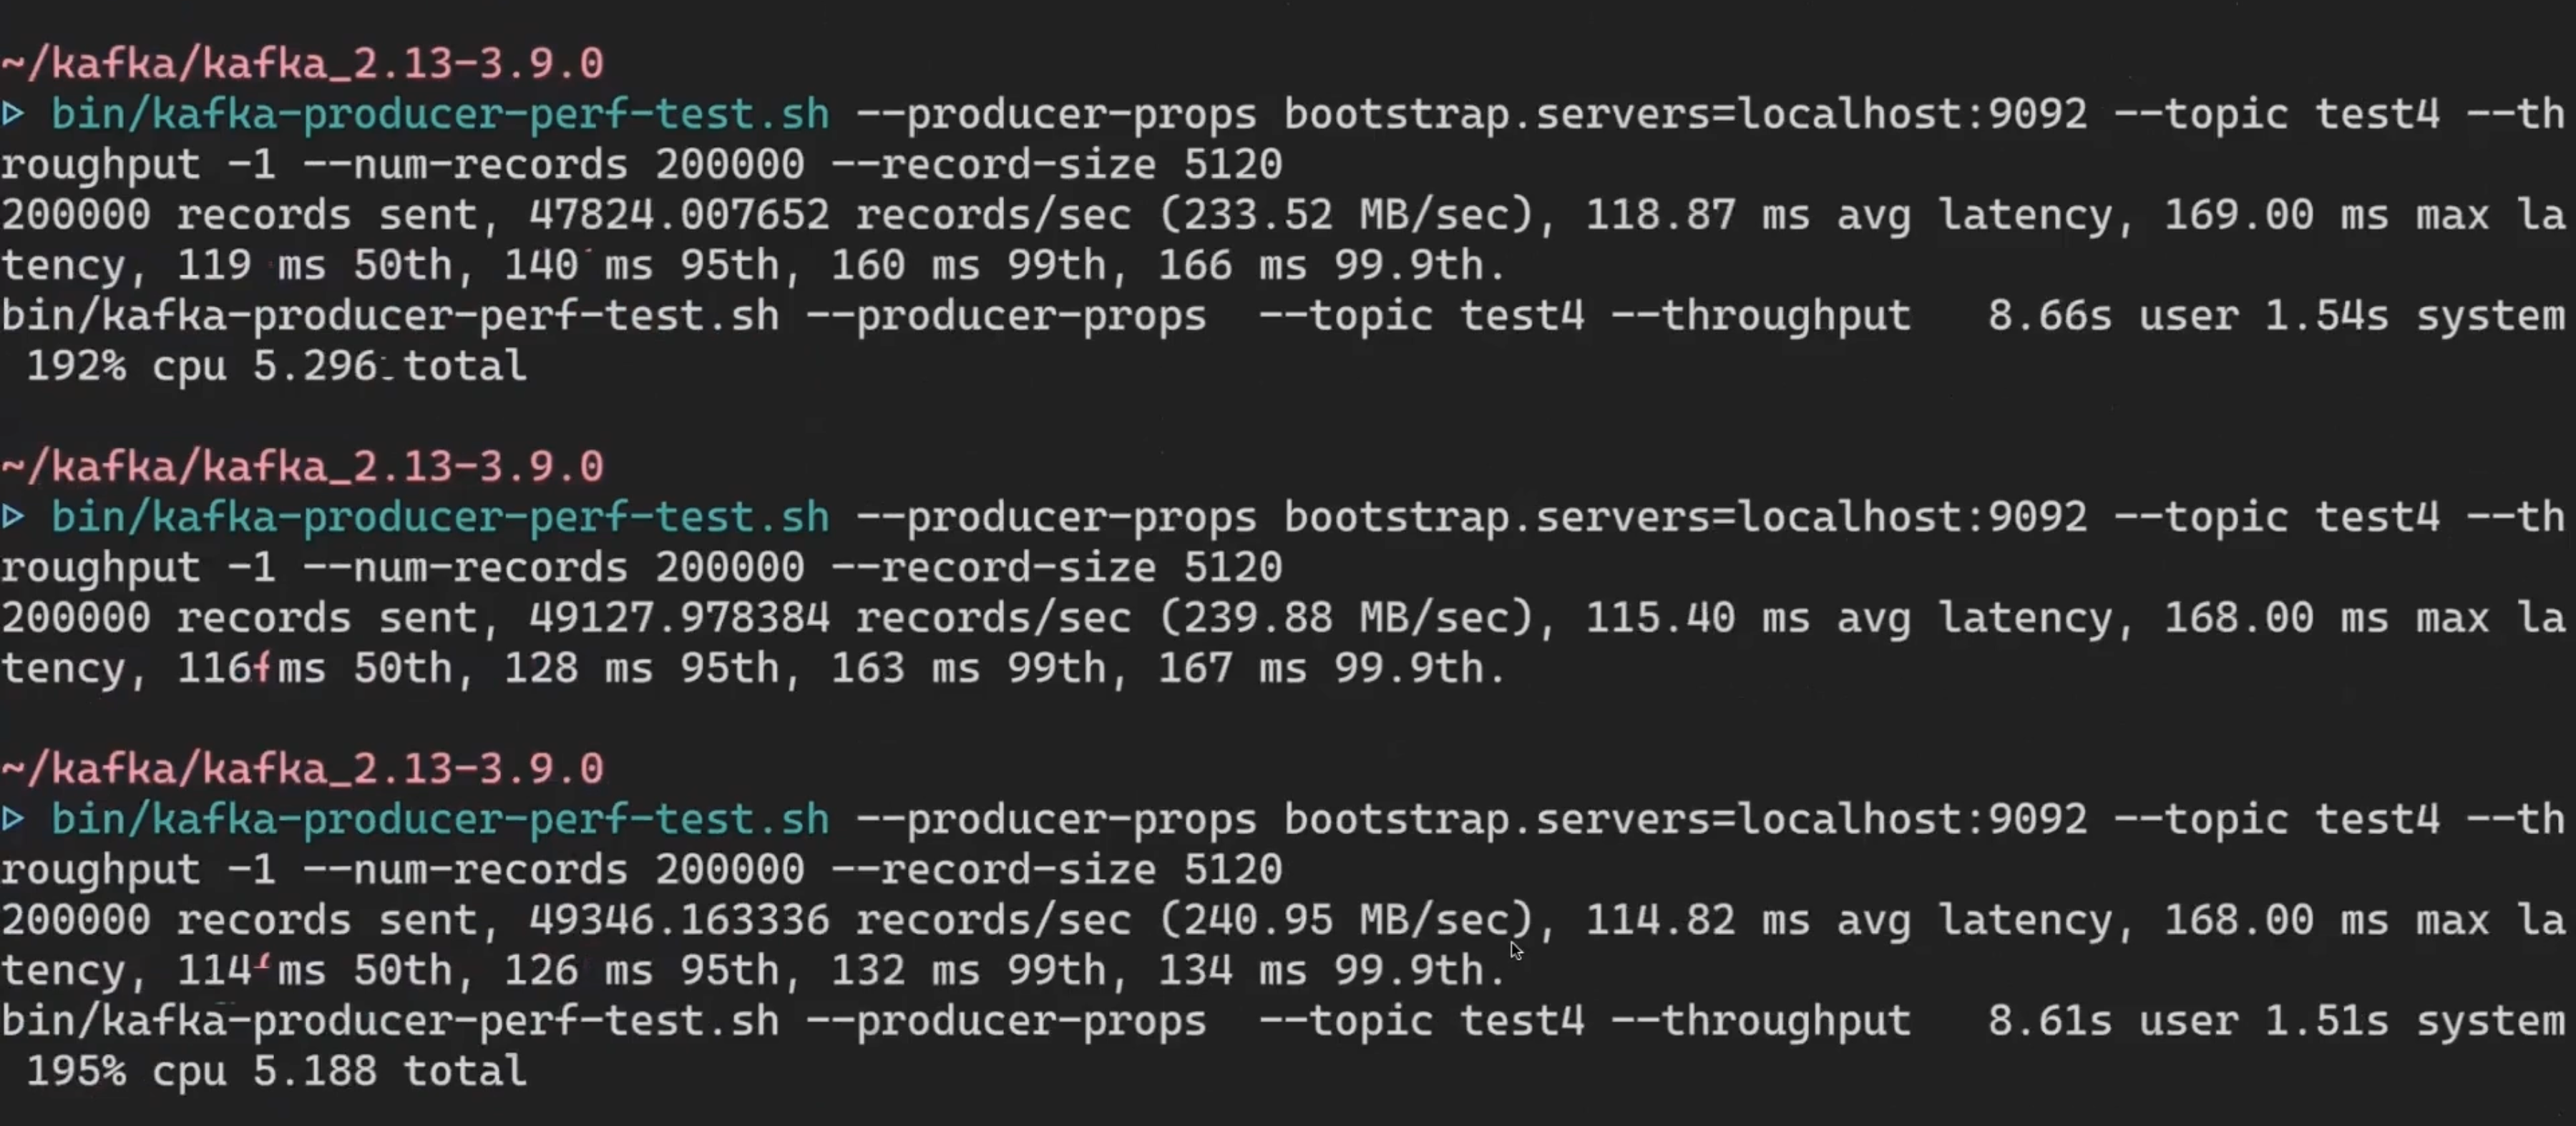Select the first kafka-producer-perf-test.sh command
Screen dimensions: 2576x1126
pos(440,113)
